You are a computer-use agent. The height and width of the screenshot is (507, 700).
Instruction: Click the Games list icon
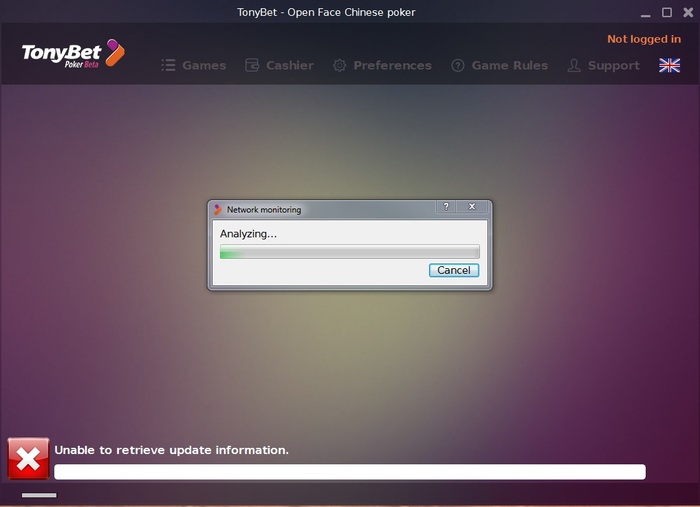pyautogui.click(x=168, y=66)
